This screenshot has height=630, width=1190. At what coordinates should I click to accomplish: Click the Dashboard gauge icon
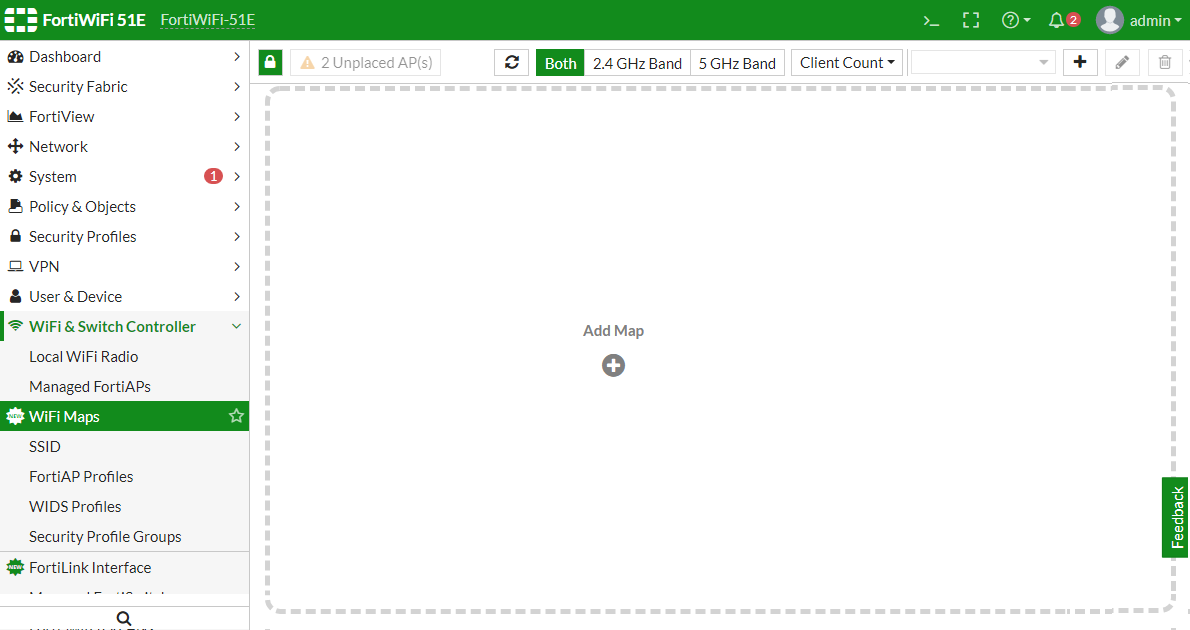15,57
